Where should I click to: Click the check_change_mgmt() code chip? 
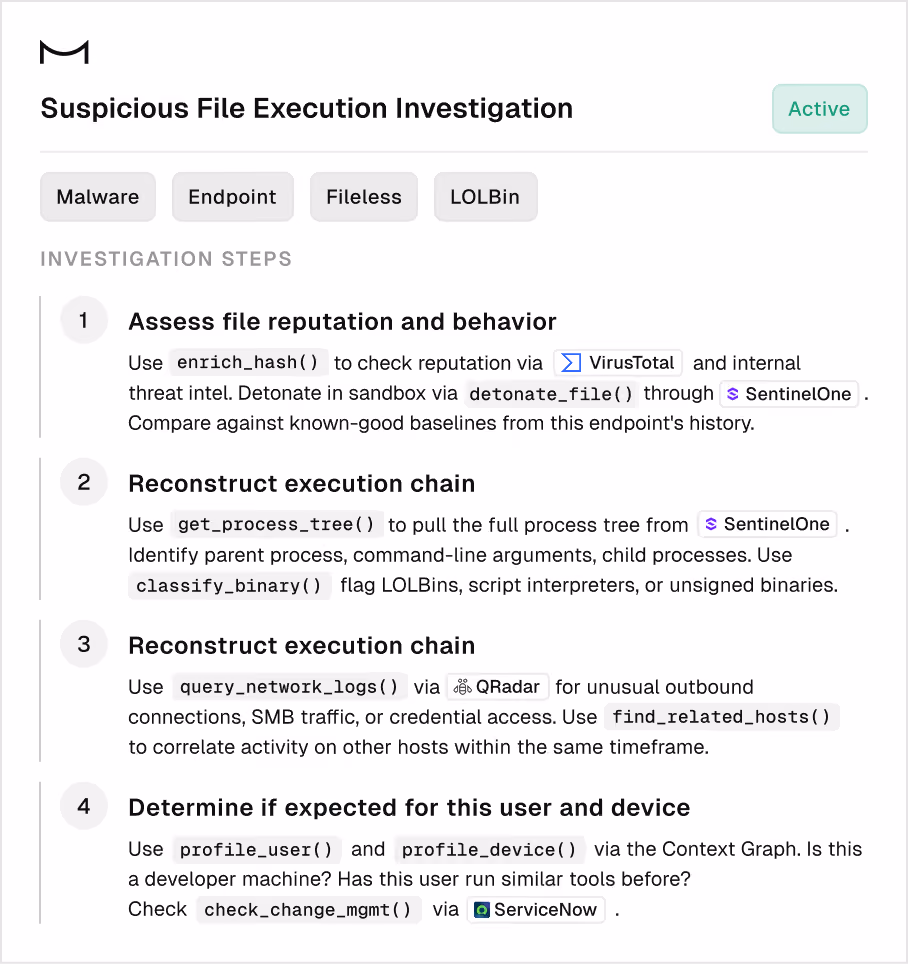coord(307,910)
